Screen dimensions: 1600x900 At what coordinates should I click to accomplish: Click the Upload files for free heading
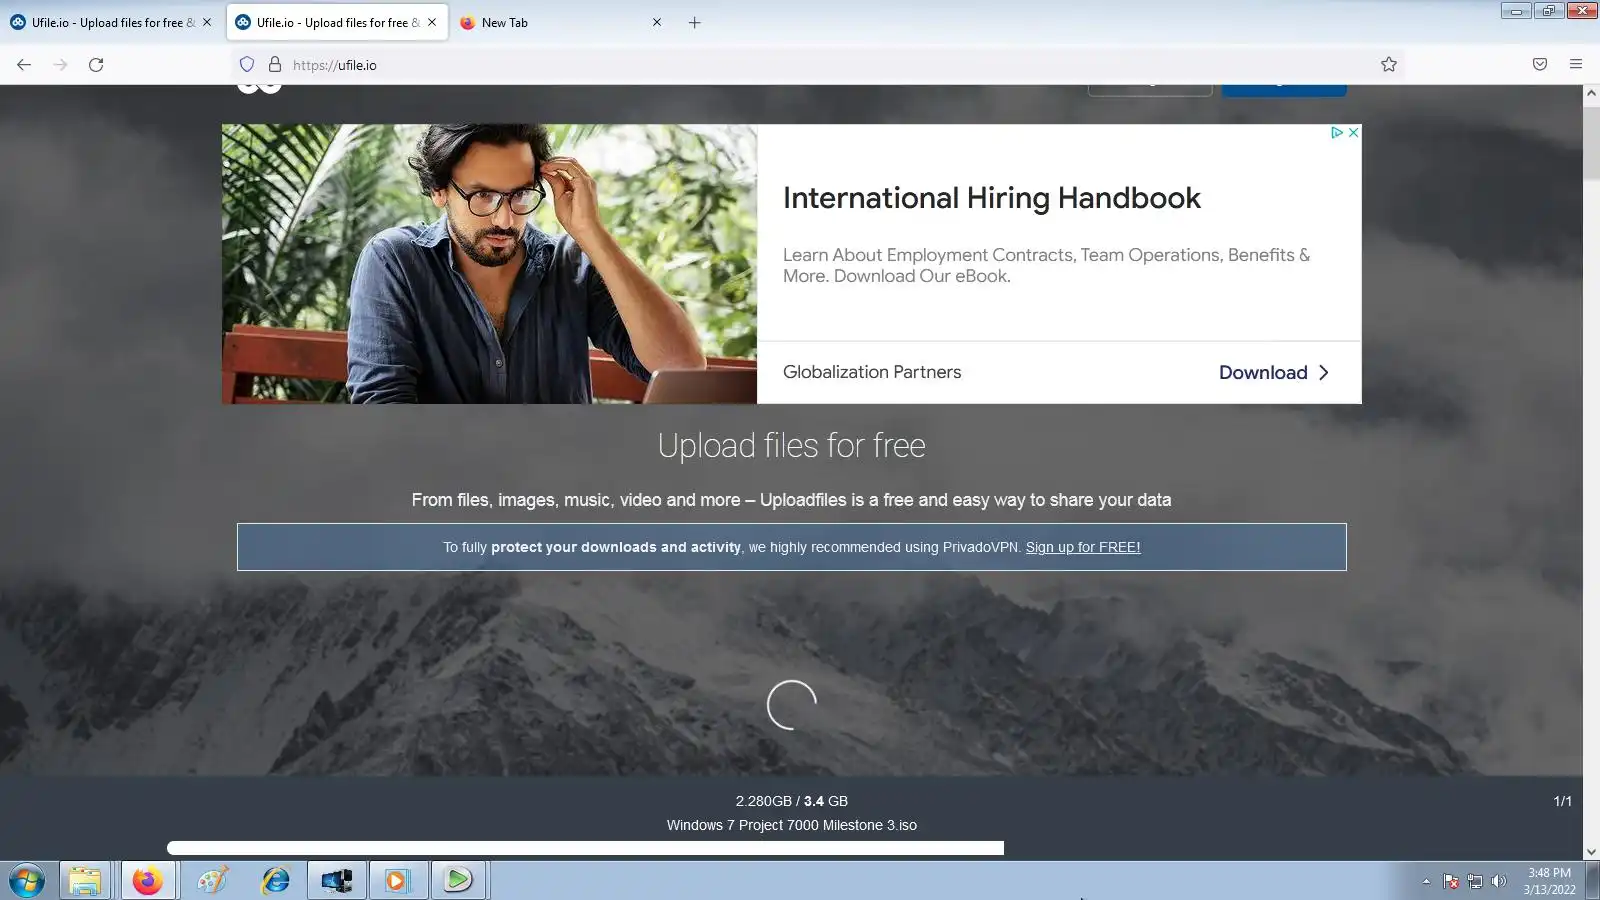(x=792, y=445)
